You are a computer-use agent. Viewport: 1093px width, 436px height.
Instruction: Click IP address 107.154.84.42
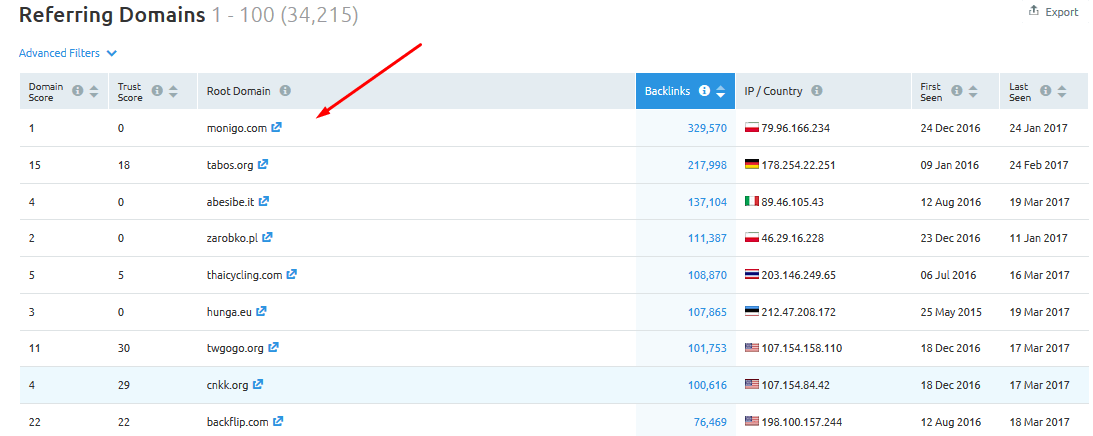click(796, 385)
